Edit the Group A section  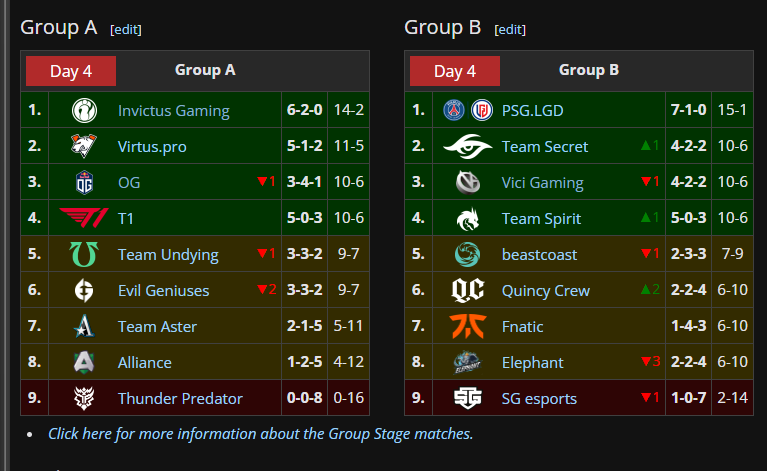point(126,30)
